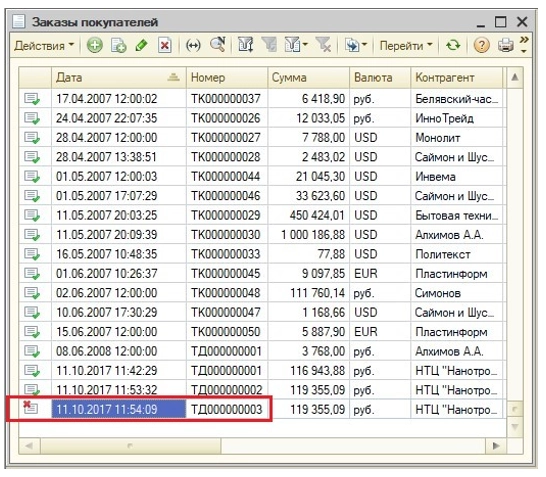Select date cell 08.06.2008 12:00:00
The height and width of the screenshot is (477, 546).
119,351
